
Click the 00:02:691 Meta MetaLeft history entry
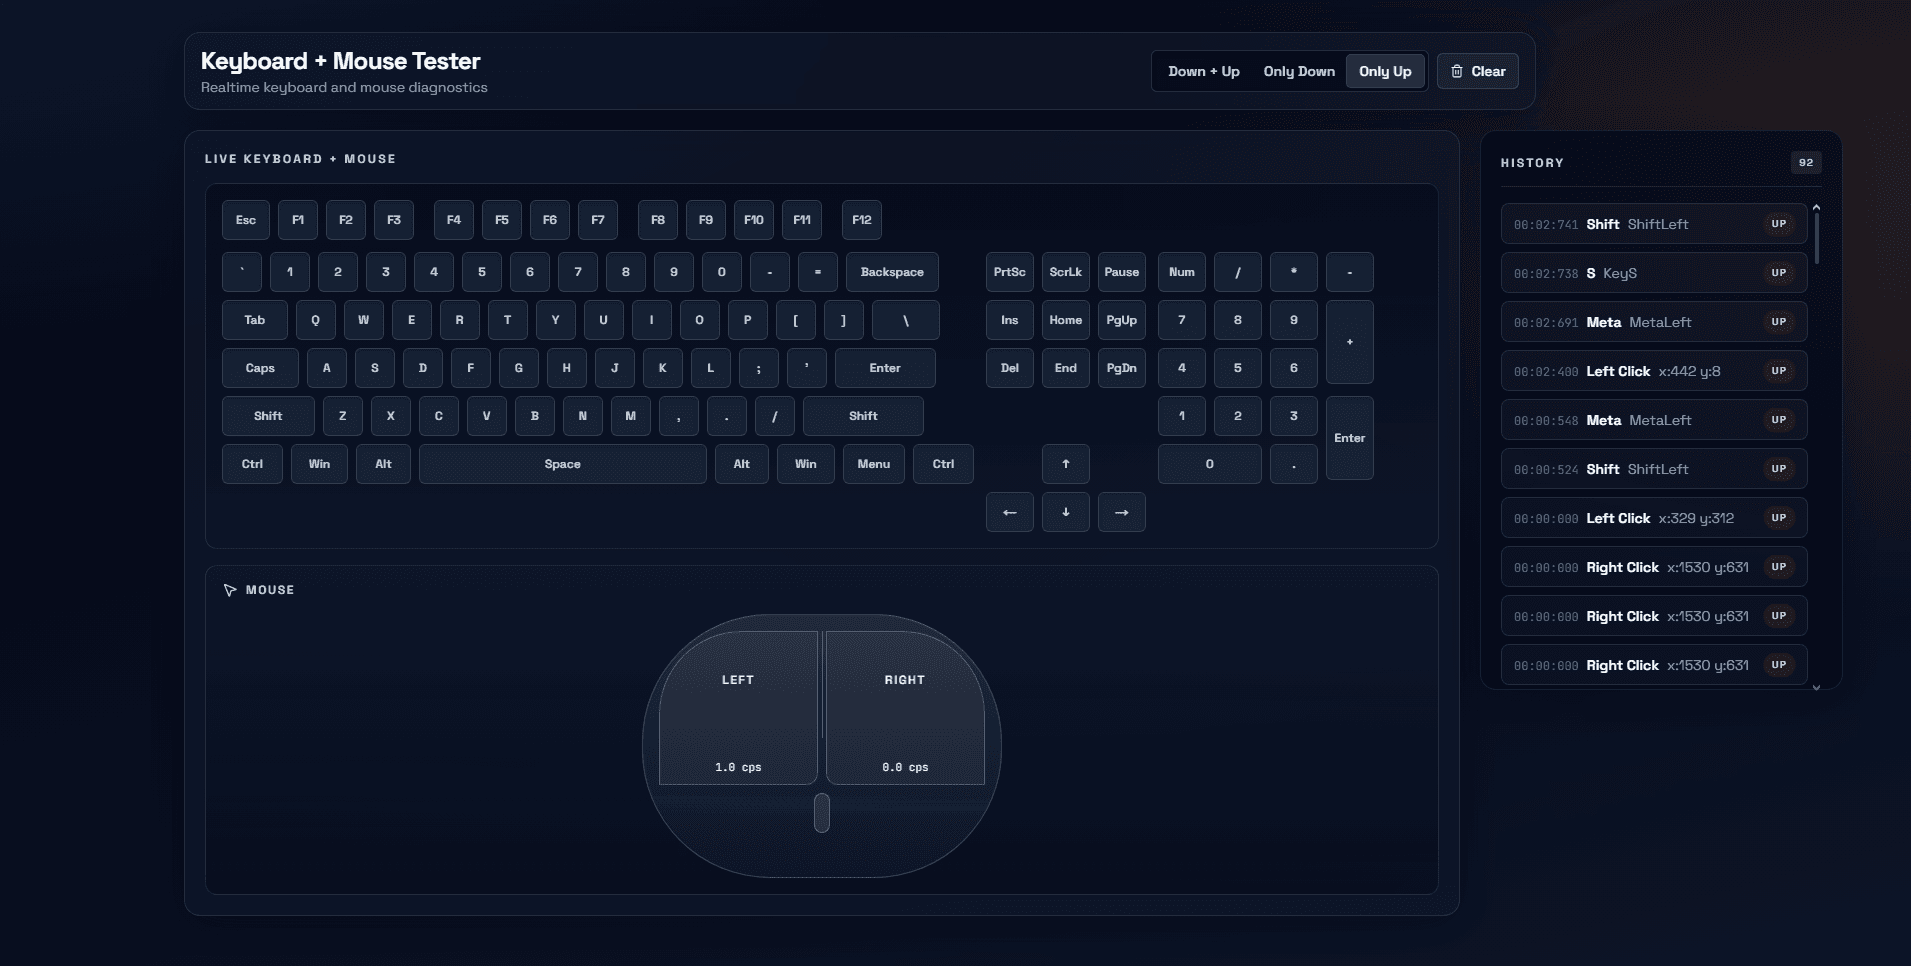click(1654, 322)
